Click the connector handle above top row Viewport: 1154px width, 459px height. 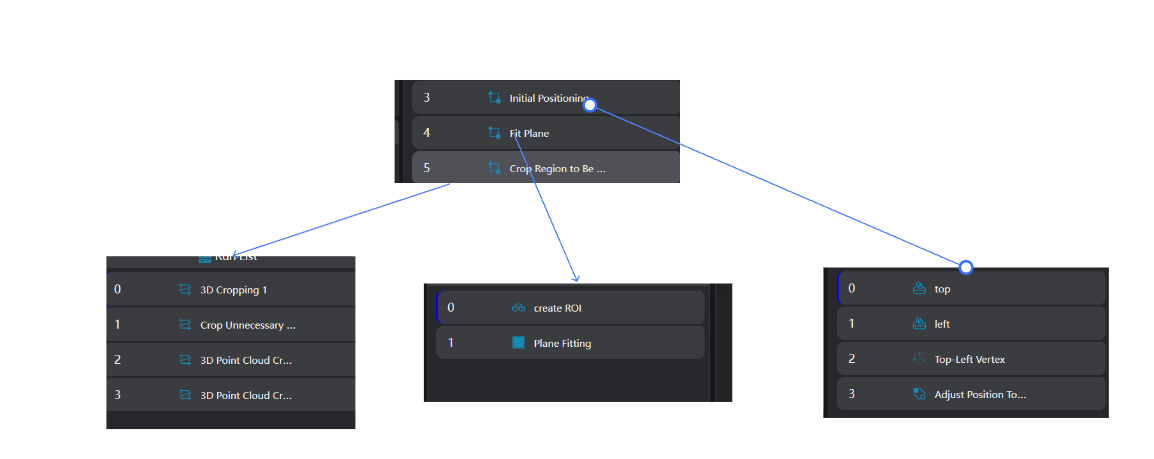pyautogui.click(x=966, y=267)
